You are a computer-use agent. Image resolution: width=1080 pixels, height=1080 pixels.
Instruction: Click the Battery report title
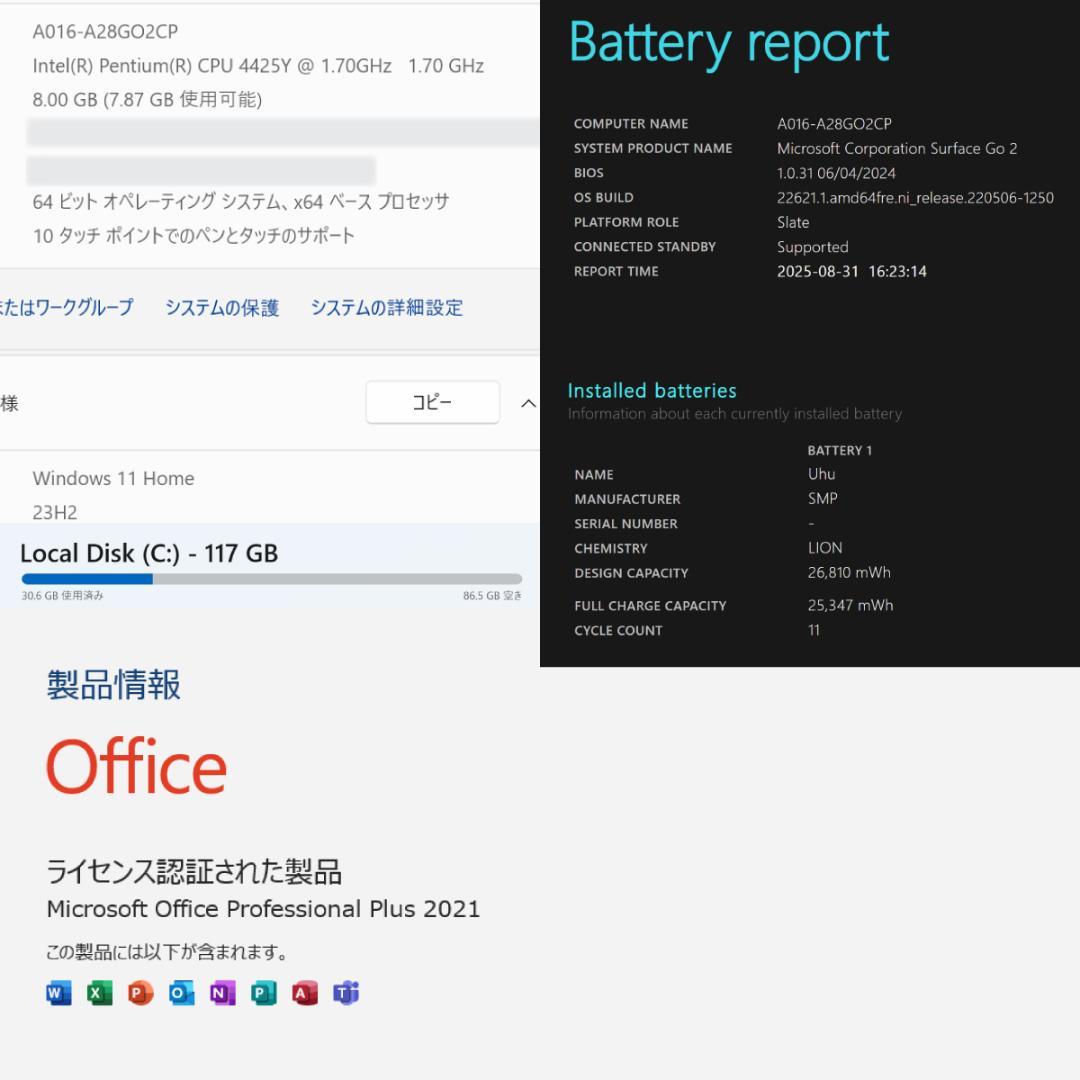pyautogui.click(x=729, y=43)
